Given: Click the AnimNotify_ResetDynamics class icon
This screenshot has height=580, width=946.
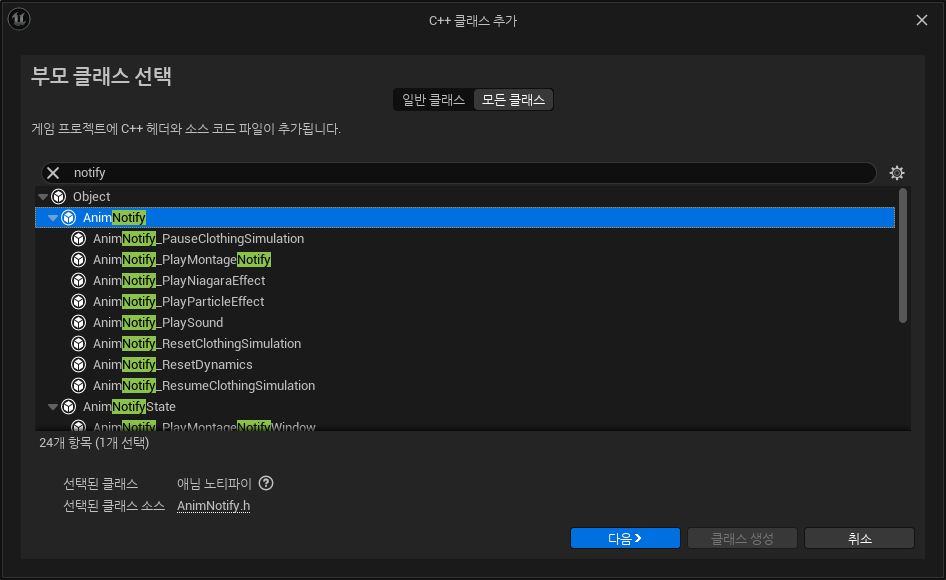Looking at the screenshot, I should coord(79,365).
